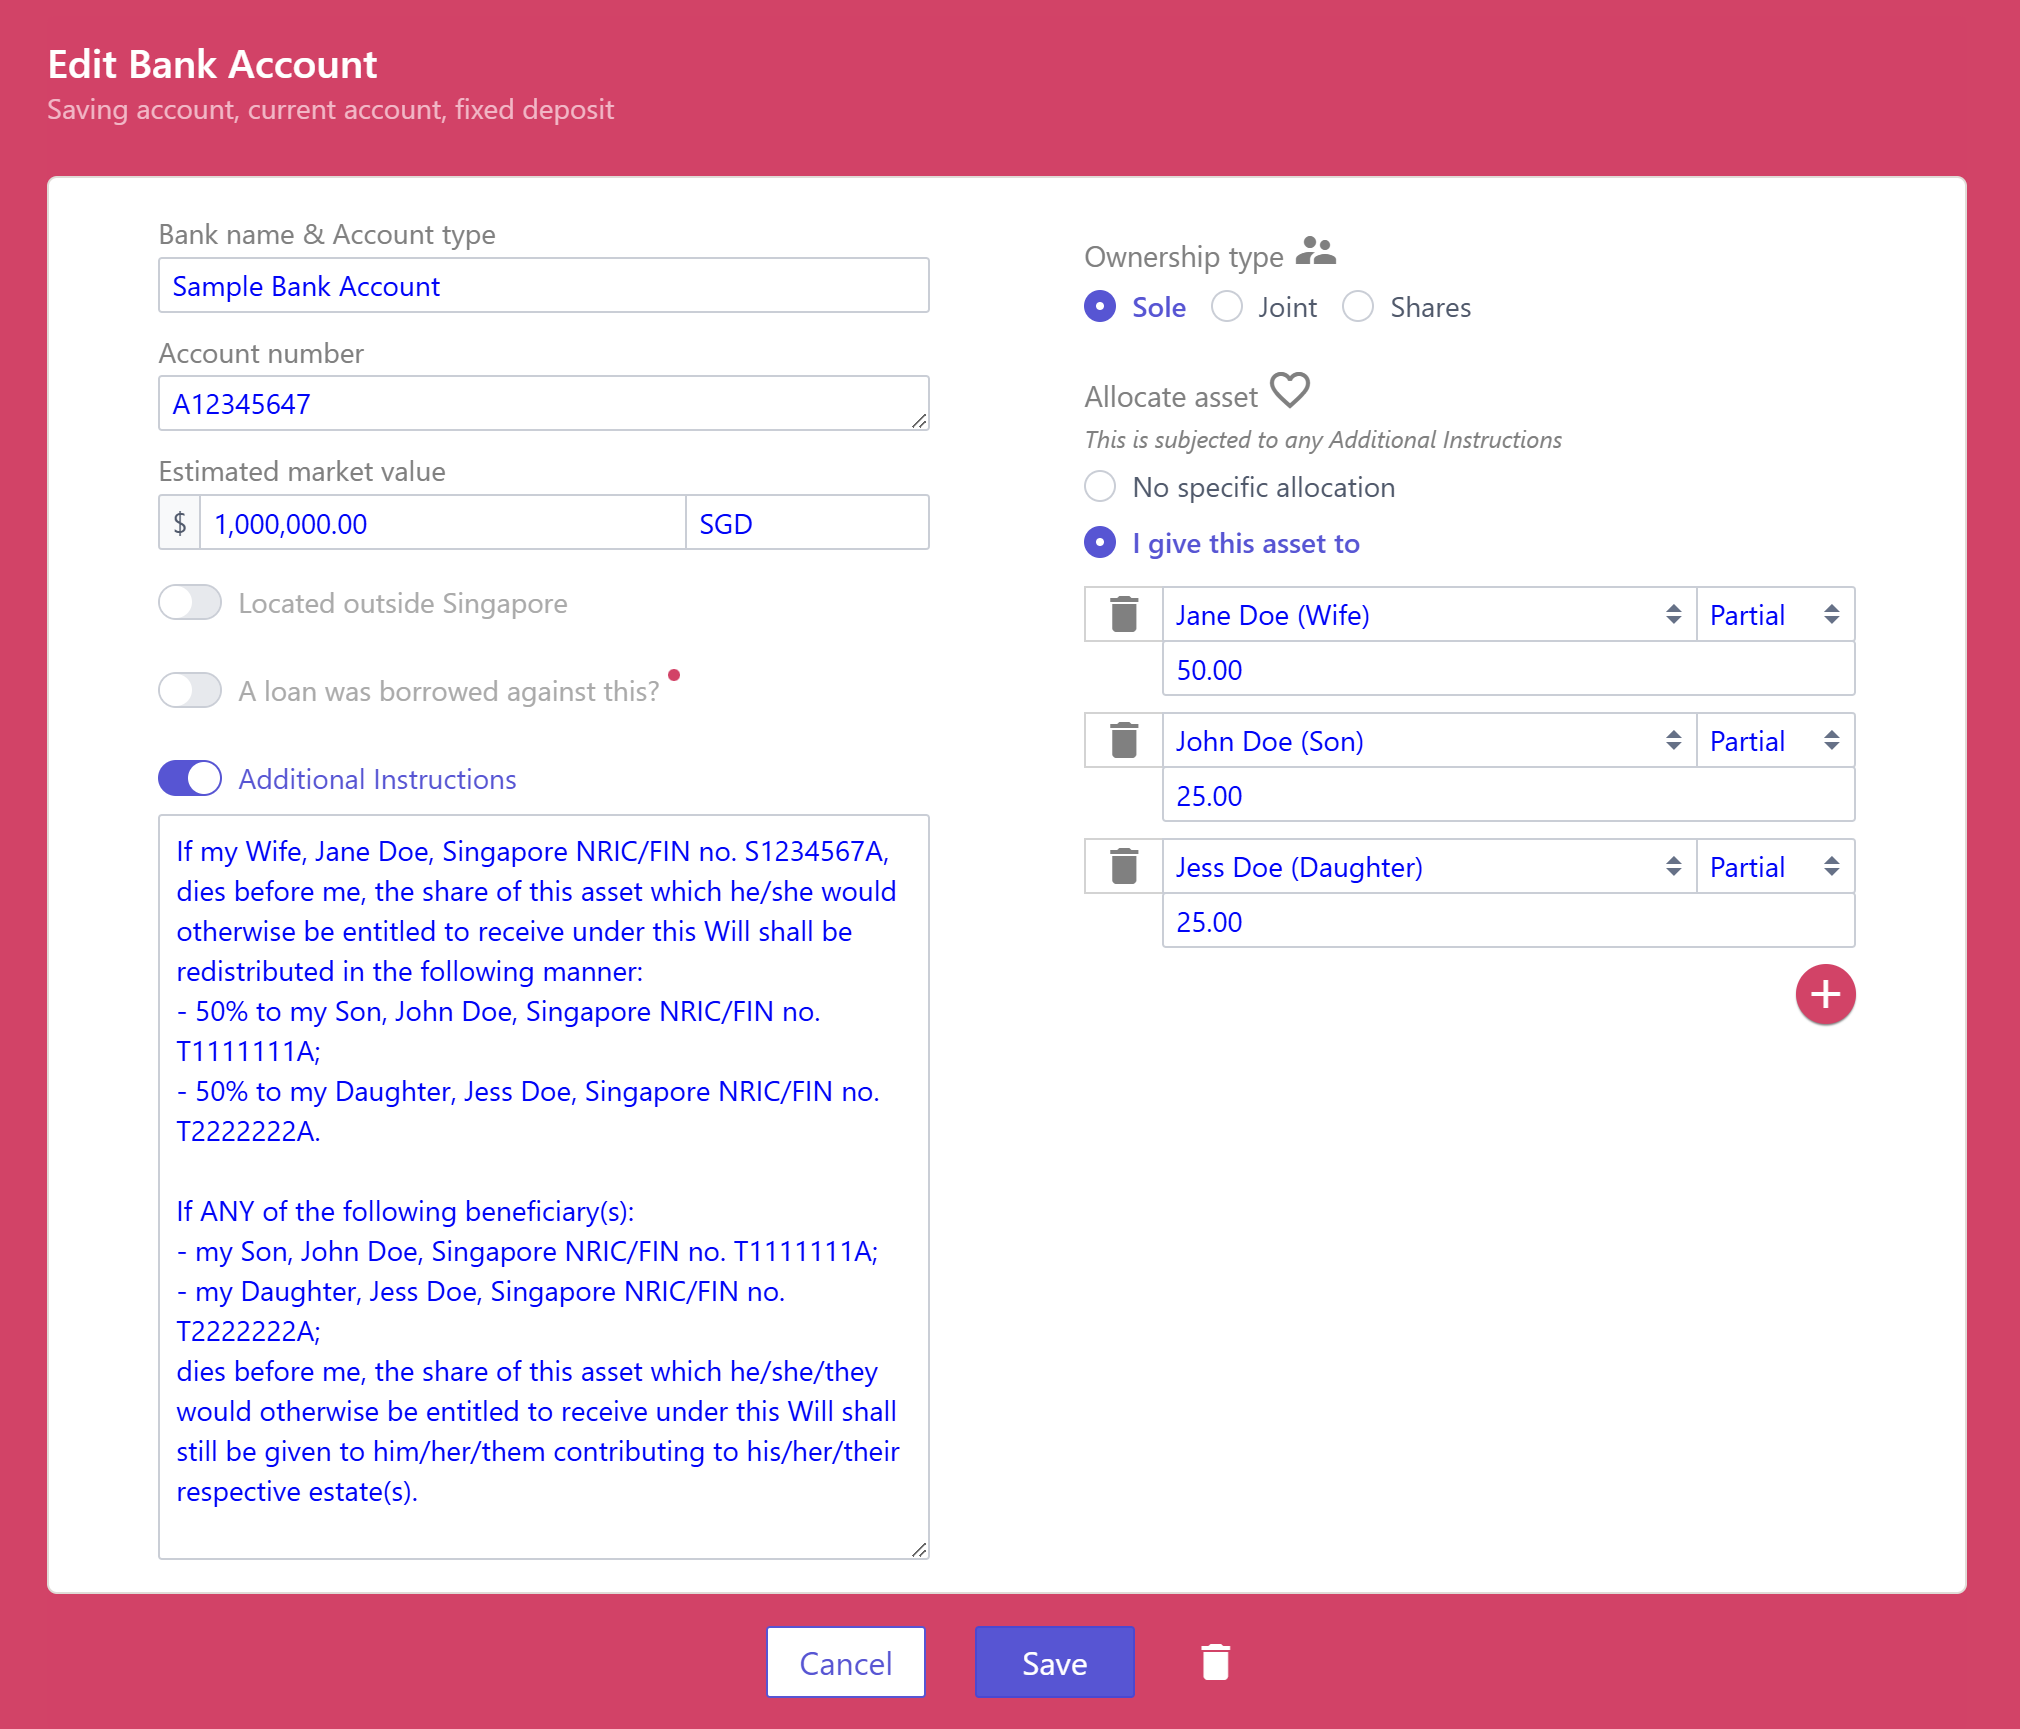Add another beneficiary with plus button
The image size is (2020, 1729).
[1825, 994]
